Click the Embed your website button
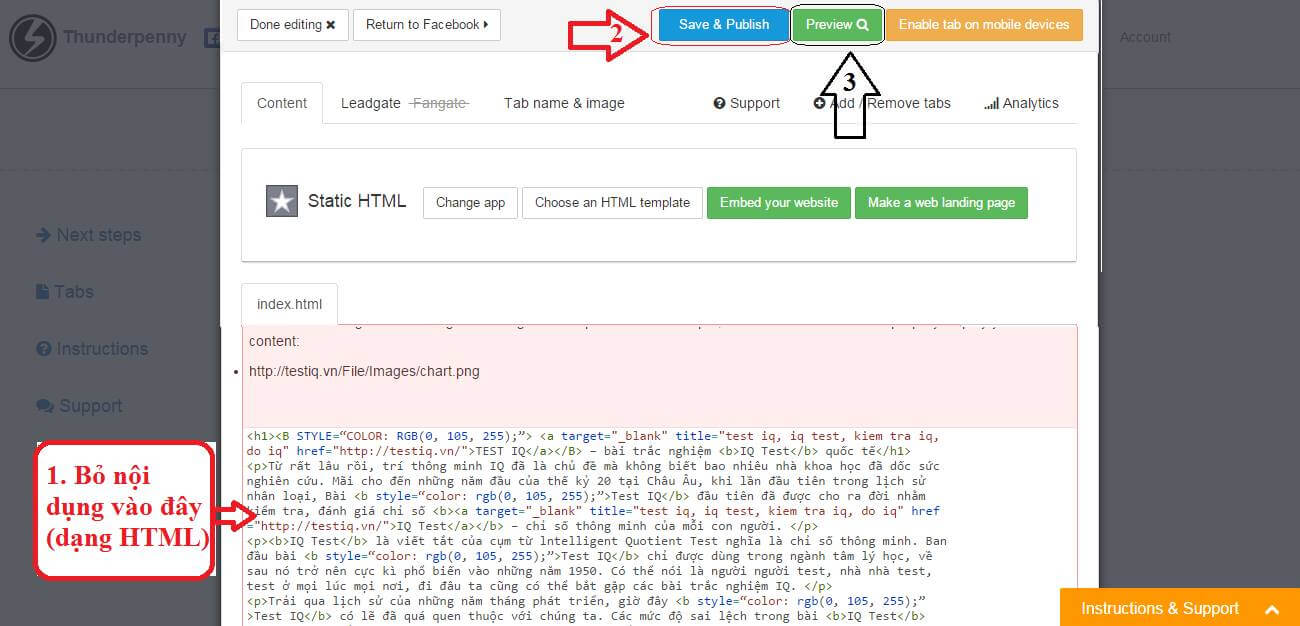The width and height of the screenshot is (1300, 626). point(778,202)
